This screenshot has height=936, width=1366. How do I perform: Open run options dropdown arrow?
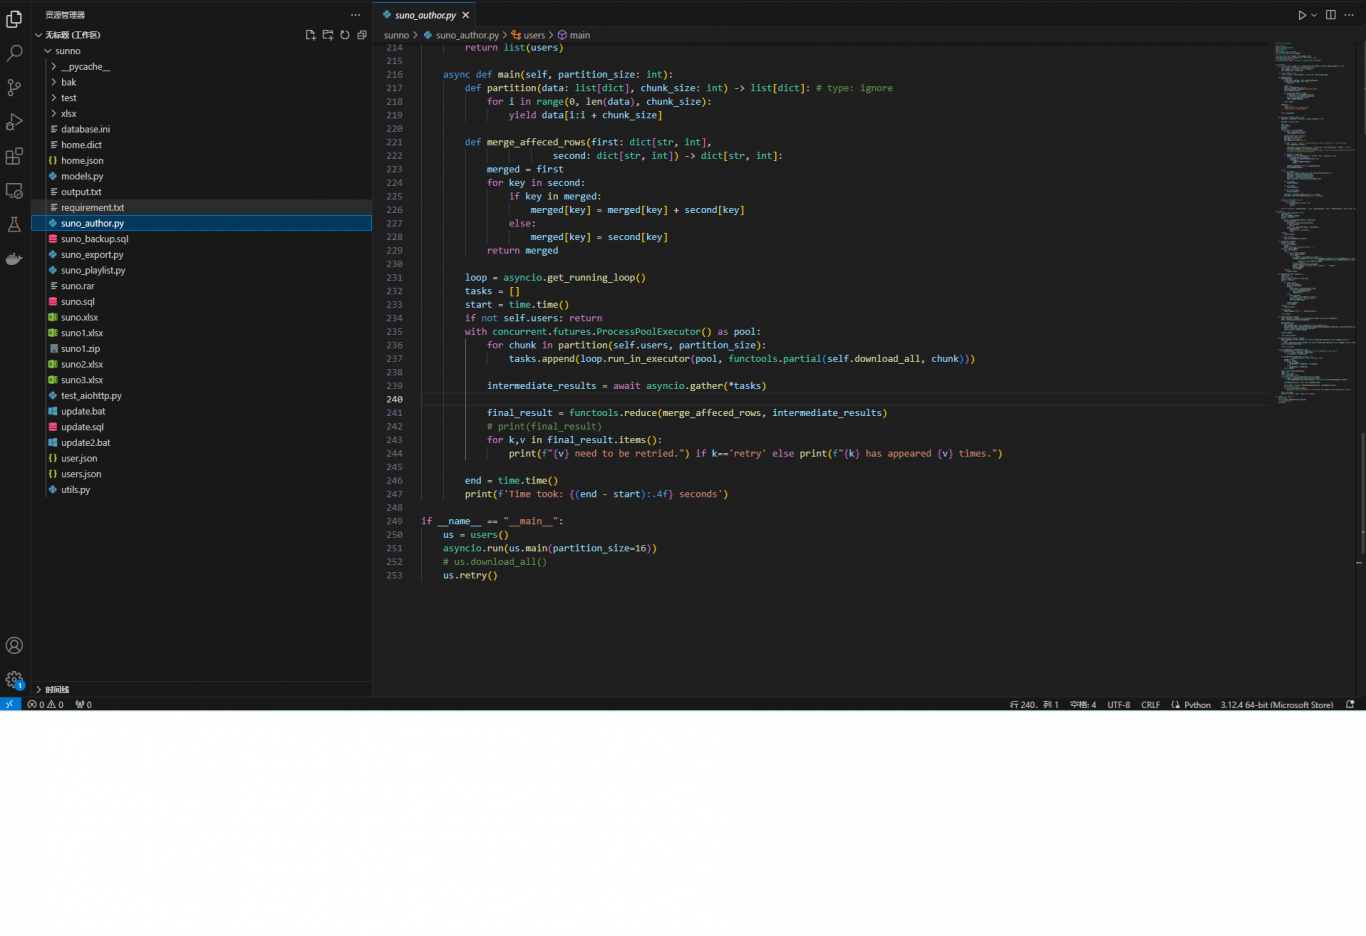1314,15
